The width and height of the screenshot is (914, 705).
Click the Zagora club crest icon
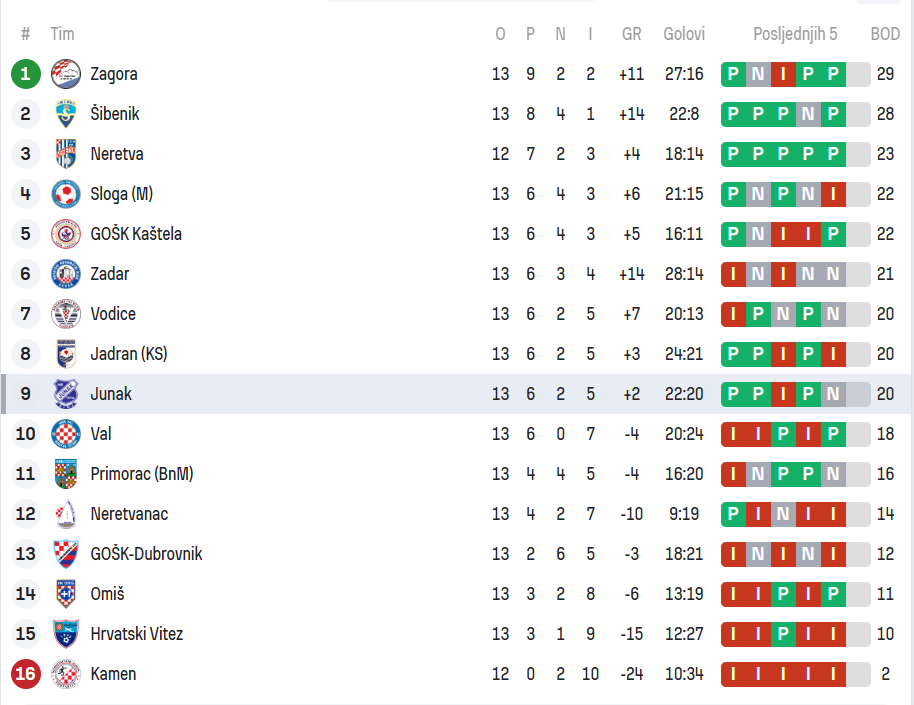(66, 74)
